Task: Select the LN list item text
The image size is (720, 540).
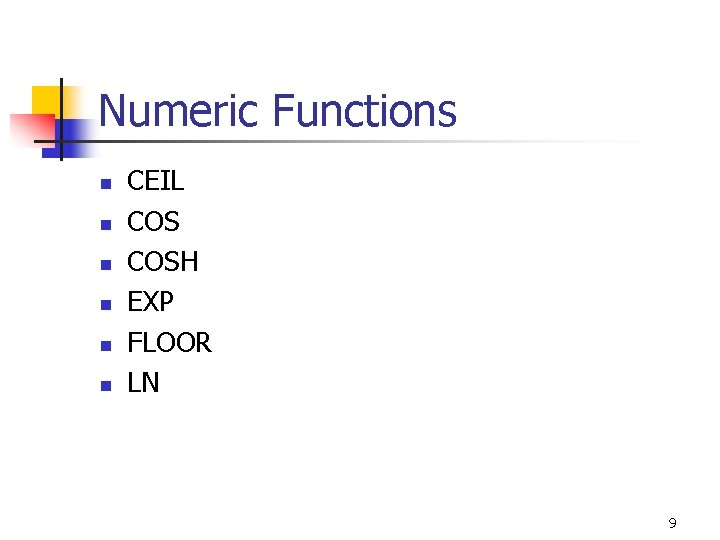Action: (143, 383)
